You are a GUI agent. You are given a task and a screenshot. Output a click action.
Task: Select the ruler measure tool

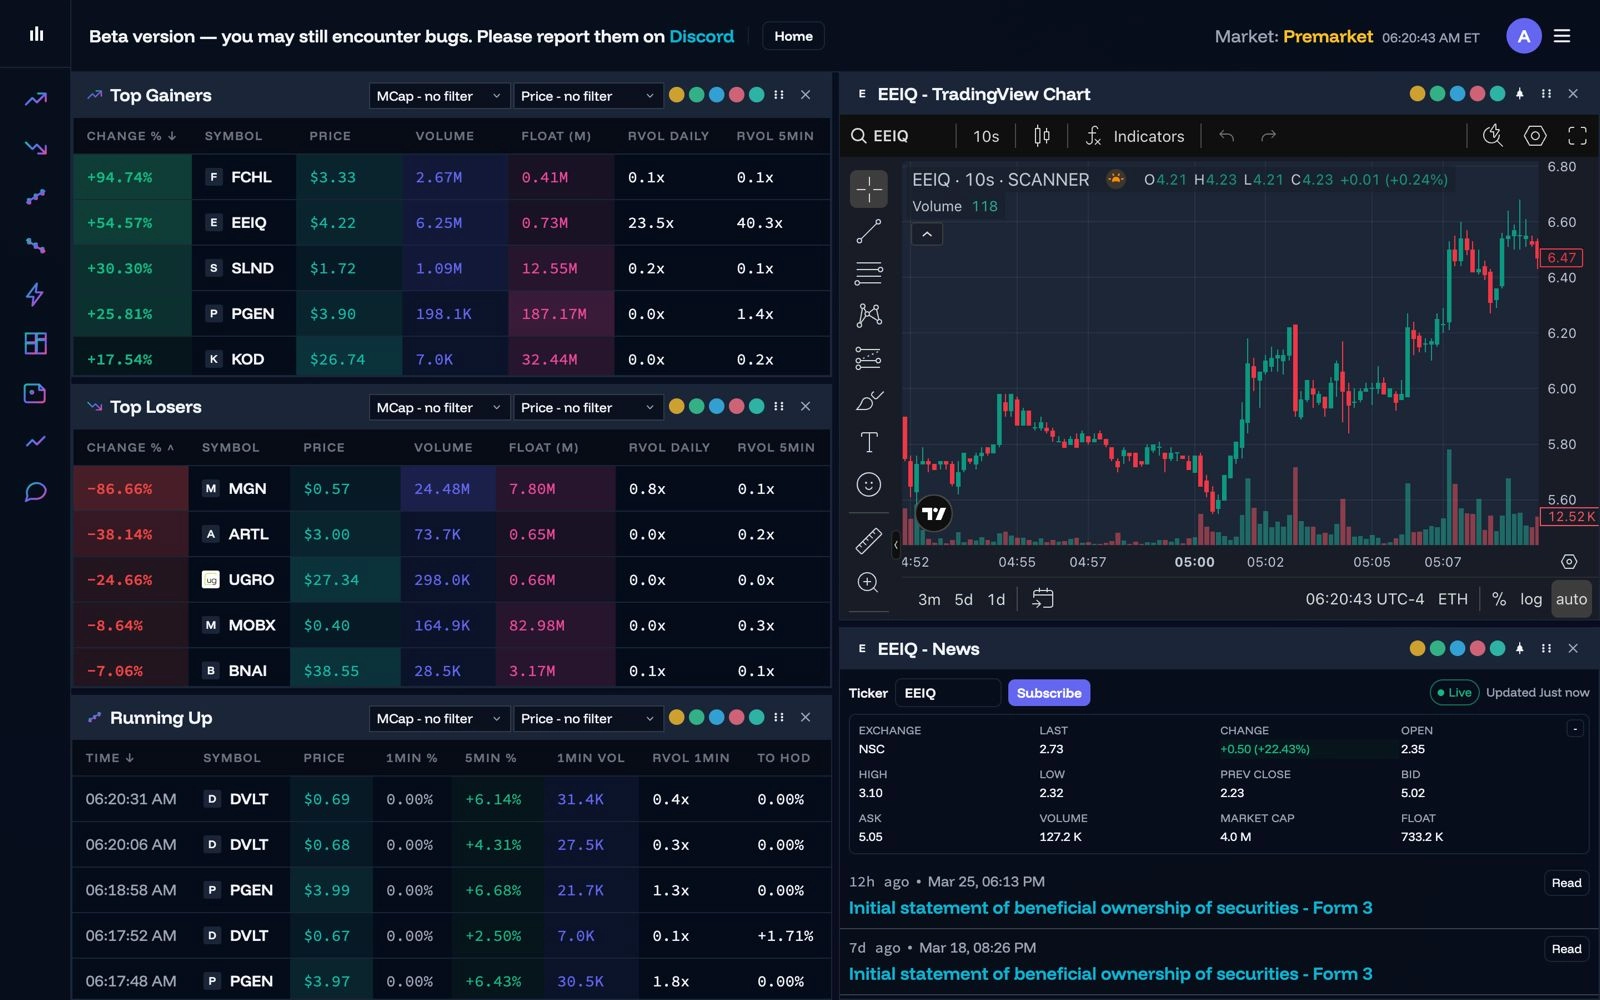coord(868,541)
